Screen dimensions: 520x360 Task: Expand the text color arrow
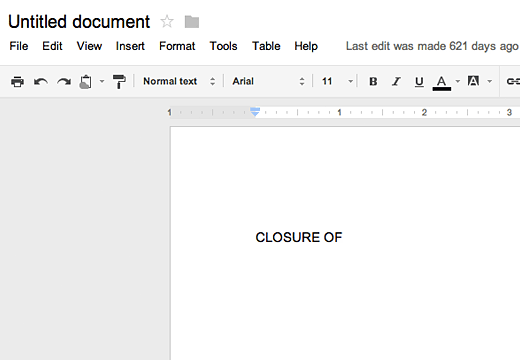(x=458, y=81)
